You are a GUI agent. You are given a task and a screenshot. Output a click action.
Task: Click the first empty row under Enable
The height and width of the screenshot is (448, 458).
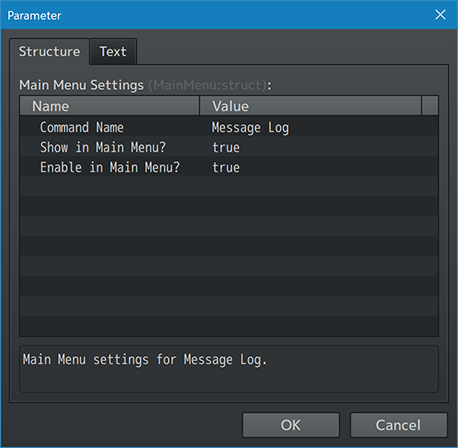click(x=229, y=186)
